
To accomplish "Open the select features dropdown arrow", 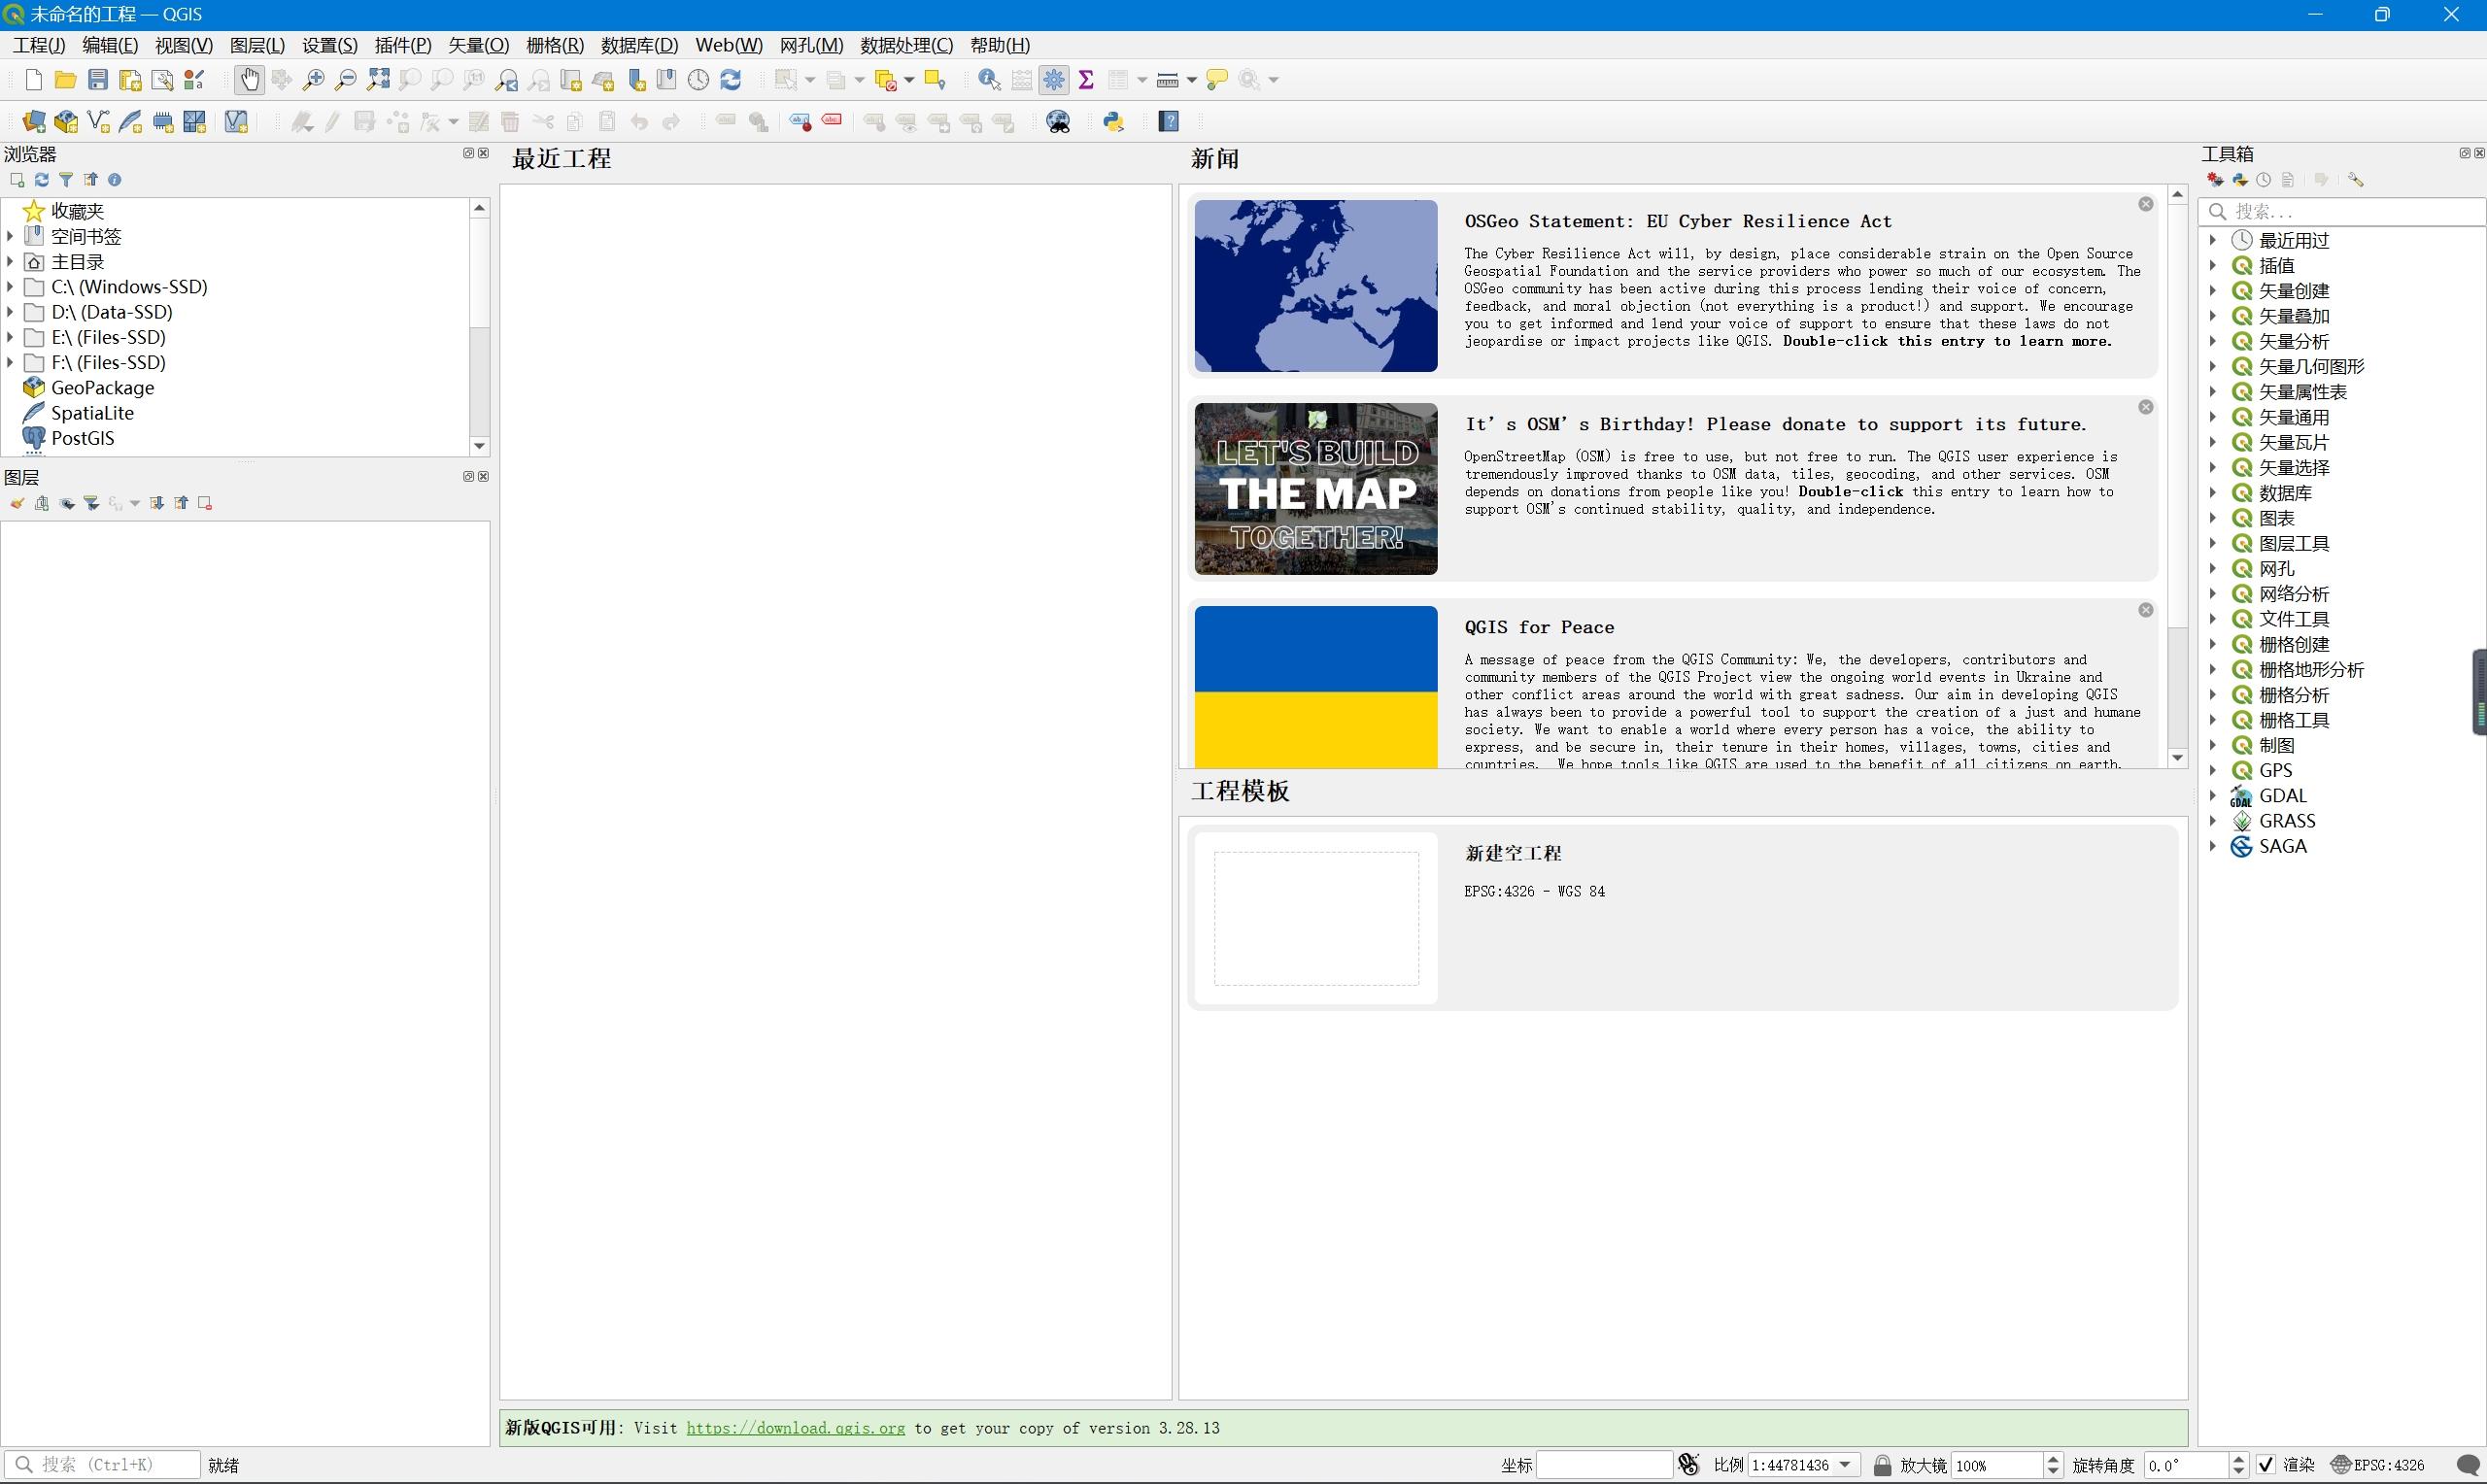I will pyautogui.click(x=810, y=80).
